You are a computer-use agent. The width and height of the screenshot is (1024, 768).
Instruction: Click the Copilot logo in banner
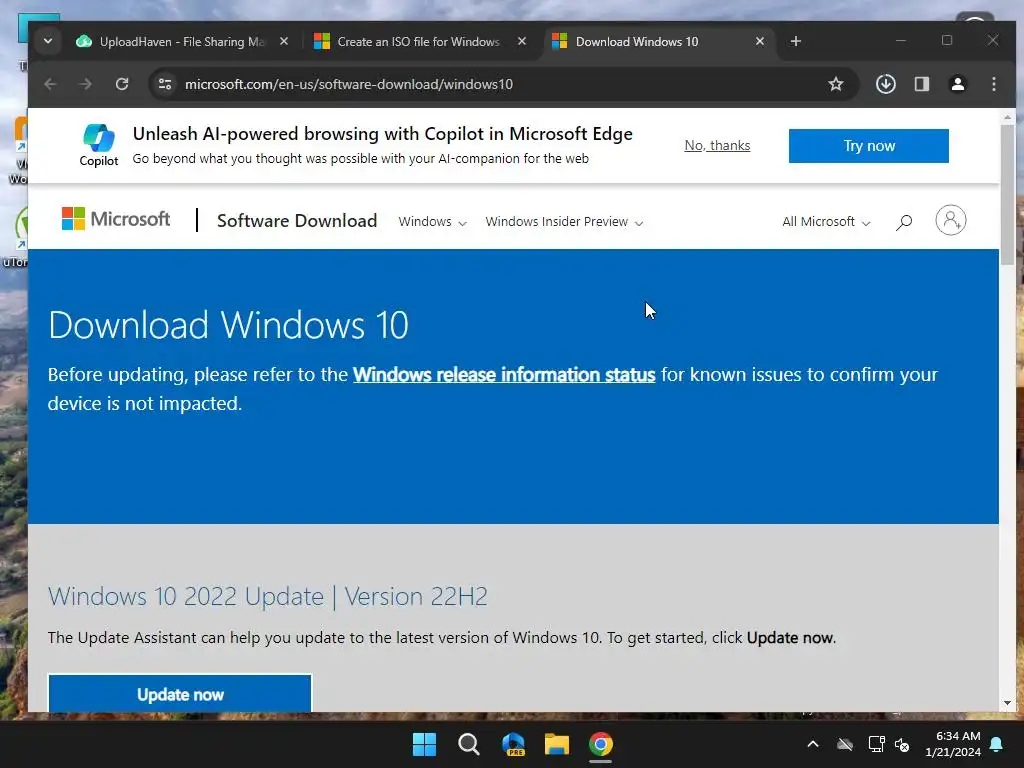click(99, 145)
